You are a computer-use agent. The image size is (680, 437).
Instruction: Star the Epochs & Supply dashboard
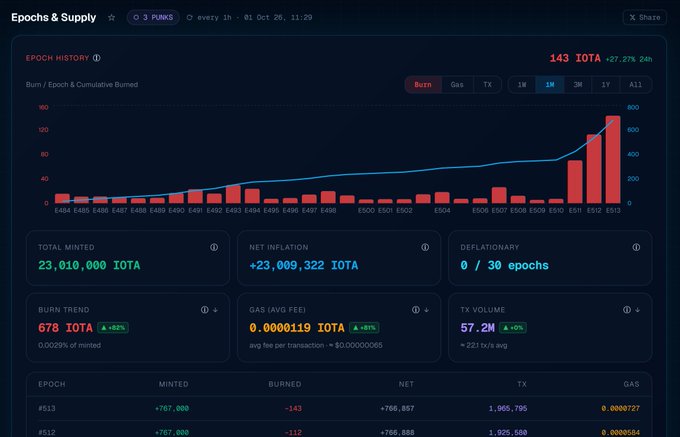point(111,17)
